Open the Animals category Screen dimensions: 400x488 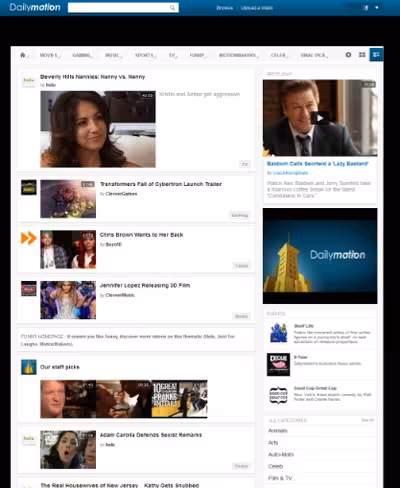tap(278, 431)
